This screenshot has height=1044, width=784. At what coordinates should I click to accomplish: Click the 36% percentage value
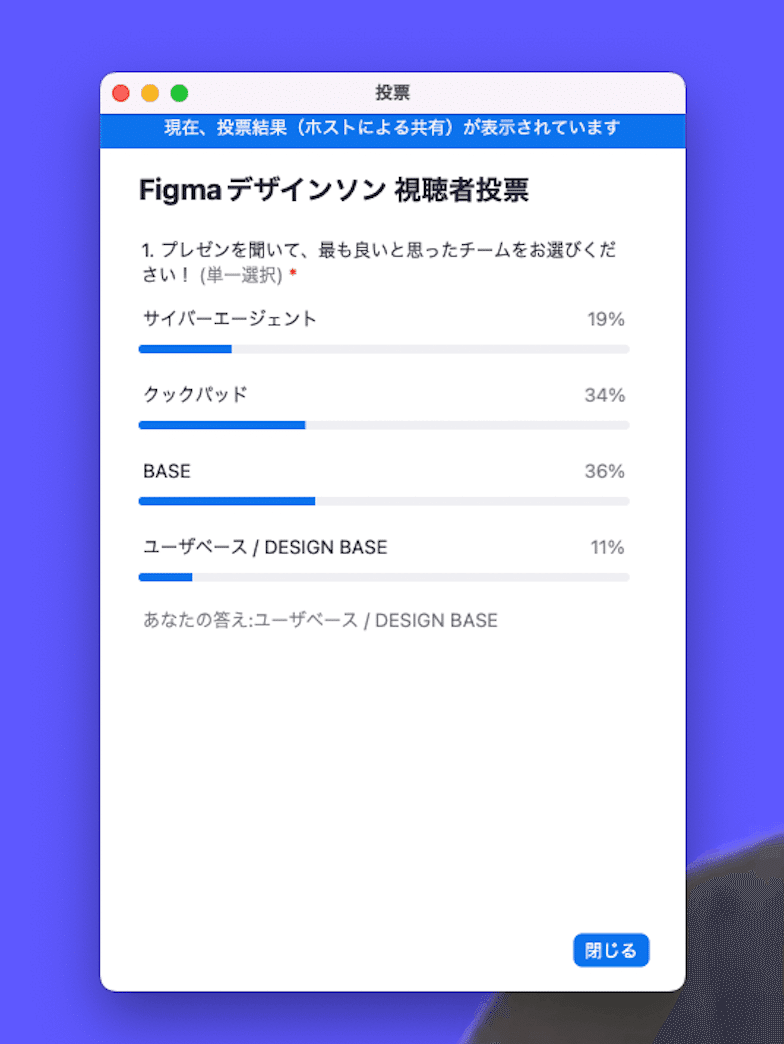604,471
